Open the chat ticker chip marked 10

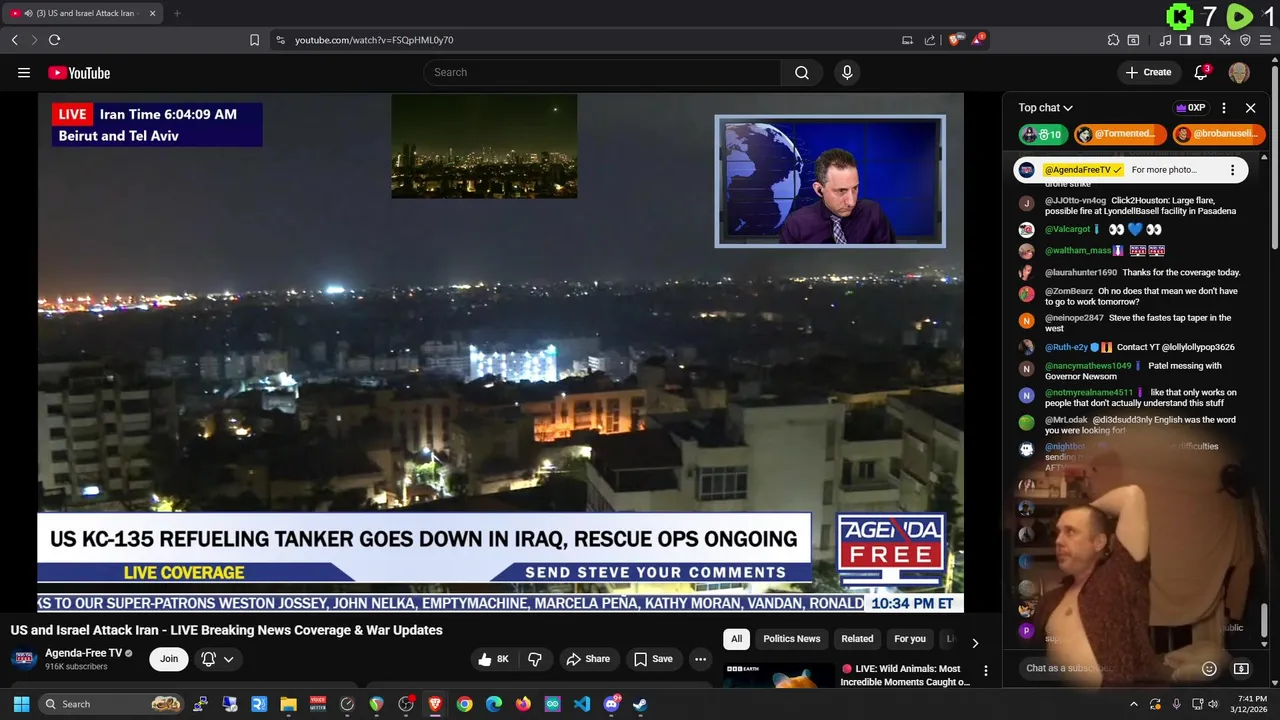[x=1043, y=134]
